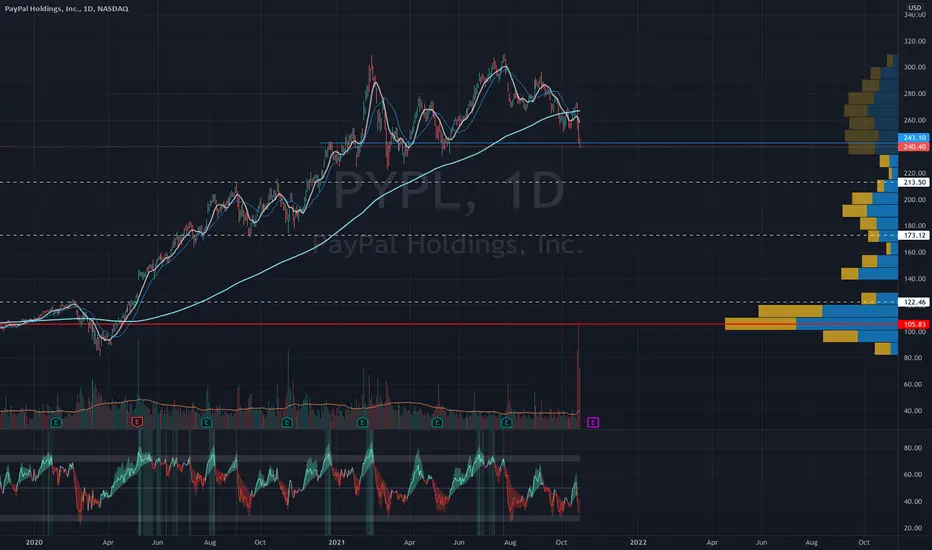Open the green earnings marker near November 2020

click(x=286, y=422)
